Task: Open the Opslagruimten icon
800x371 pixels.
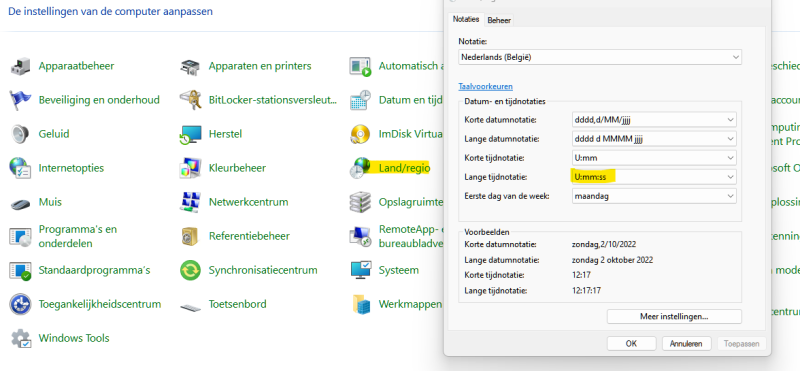Action: click(x=360, y=202)
